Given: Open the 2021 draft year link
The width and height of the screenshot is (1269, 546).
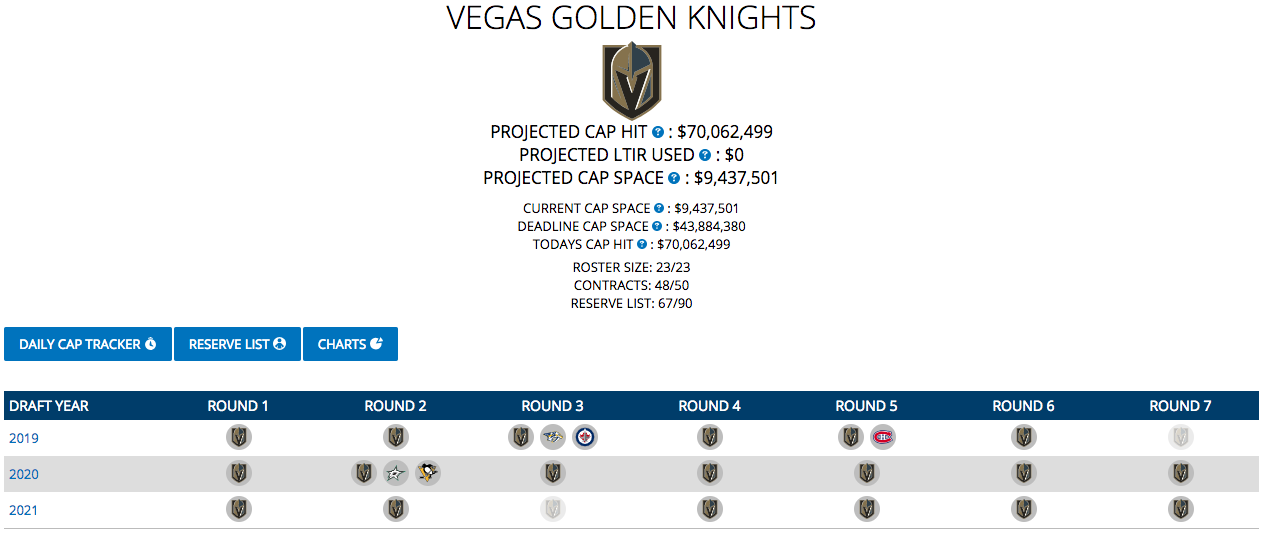Looking at the screenshot, I should click(x=24, y=510).
